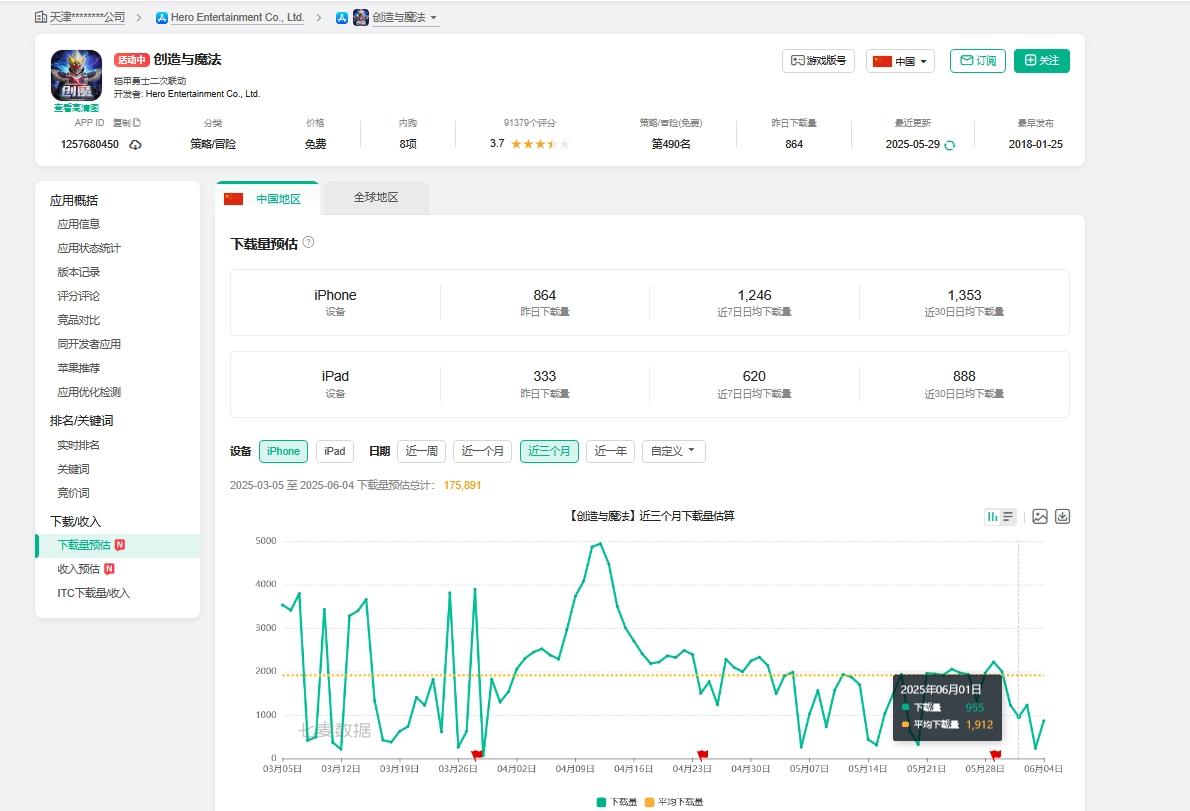The width and height of the screenshot is (1190, 811).
Task: Click the download cloud icon beside 1257680450
Action: (x=135, y=144)
